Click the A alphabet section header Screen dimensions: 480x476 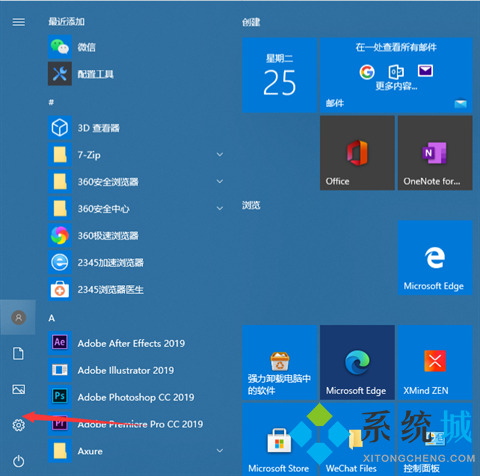[x=51, y=318]
